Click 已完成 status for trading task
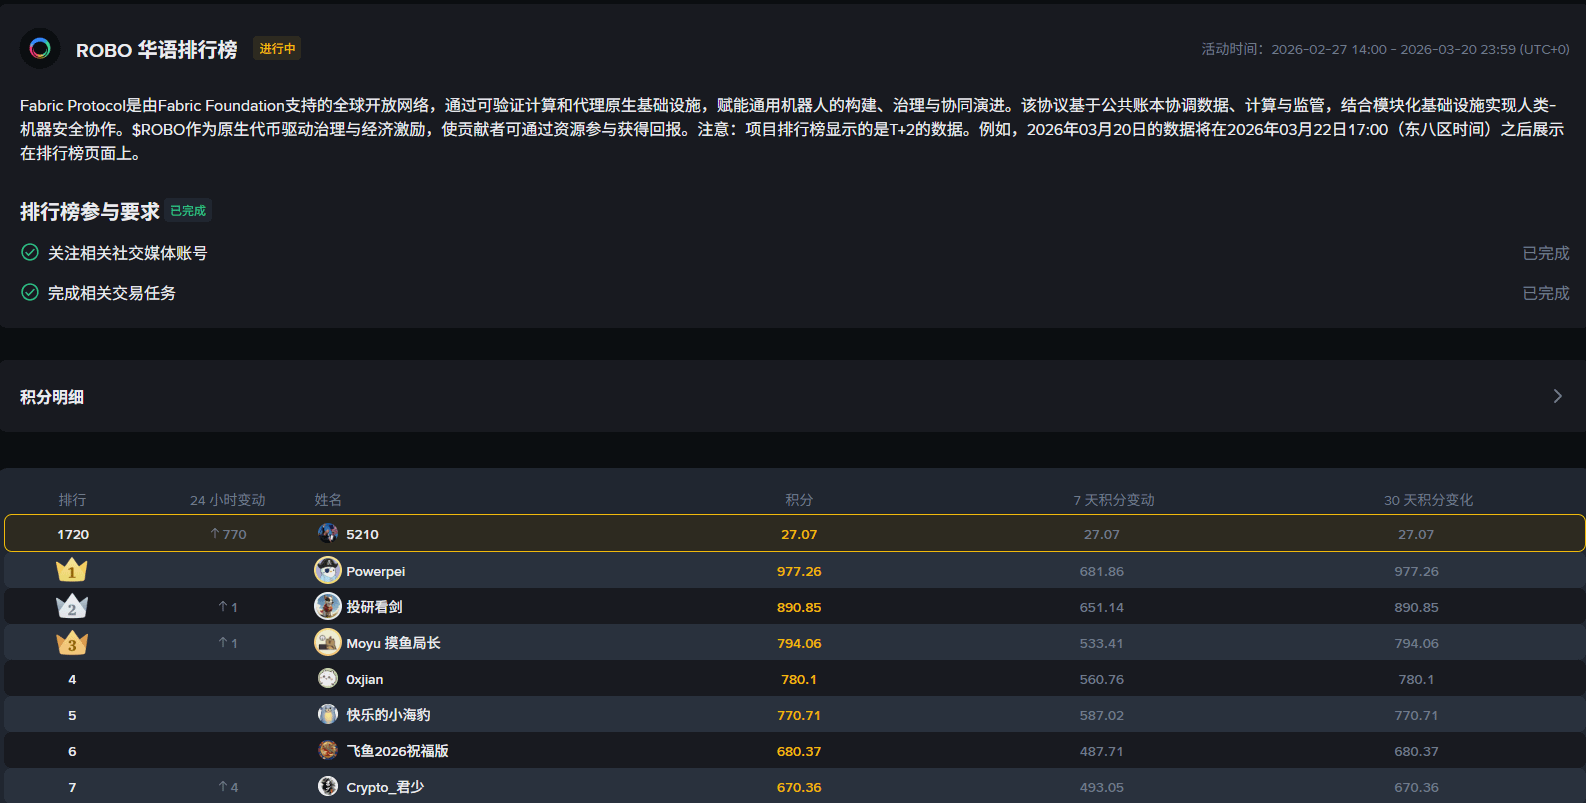Screen dimensions: 1586x803 coord(1546,293)
